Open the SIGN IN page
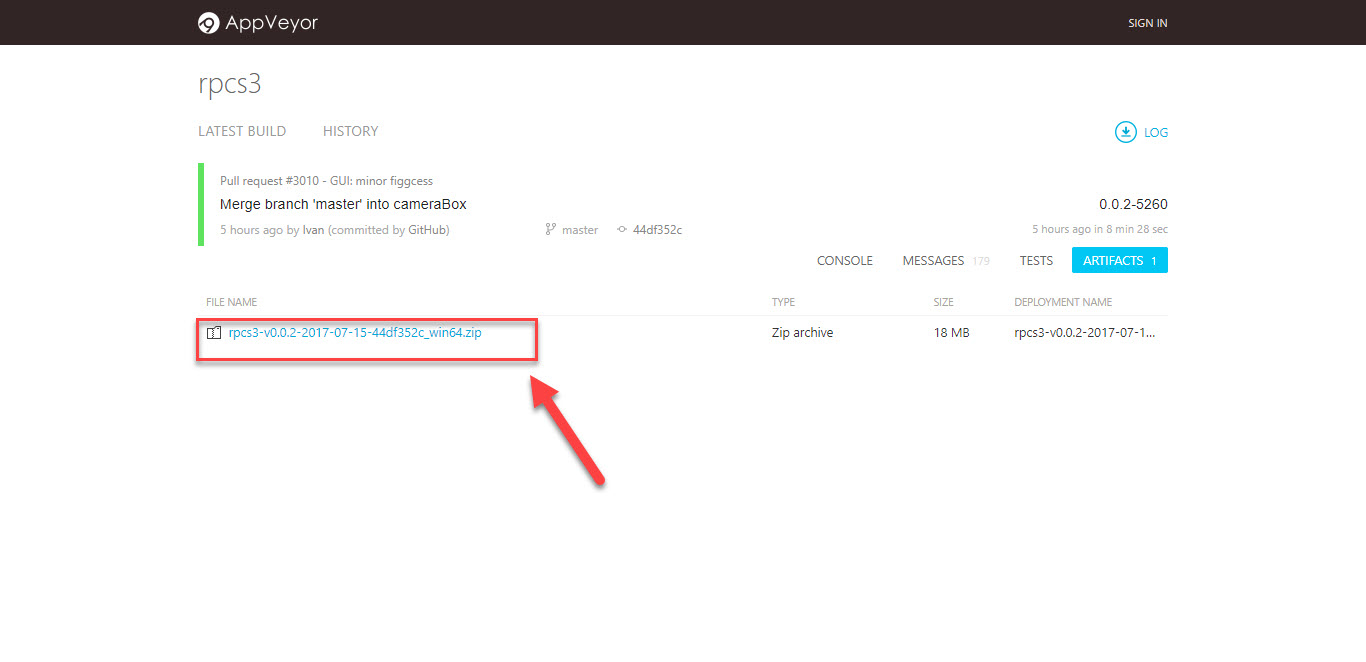Image resolution: width=1366 pixels, height=662 pixels. [x=1147, y=23]
